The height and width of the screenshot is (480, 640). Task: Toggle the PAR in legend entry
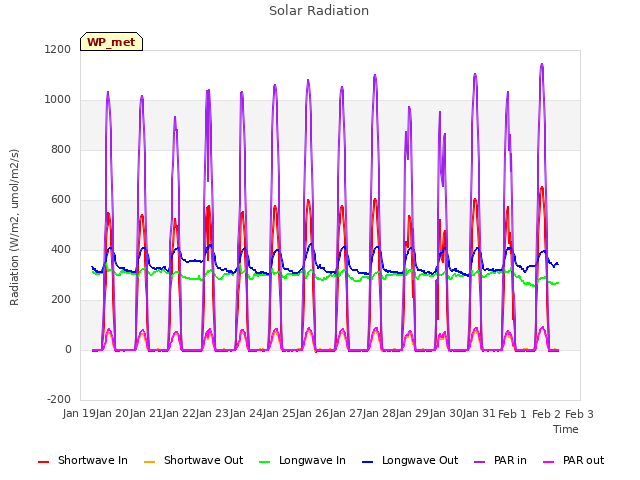[500, 460]
